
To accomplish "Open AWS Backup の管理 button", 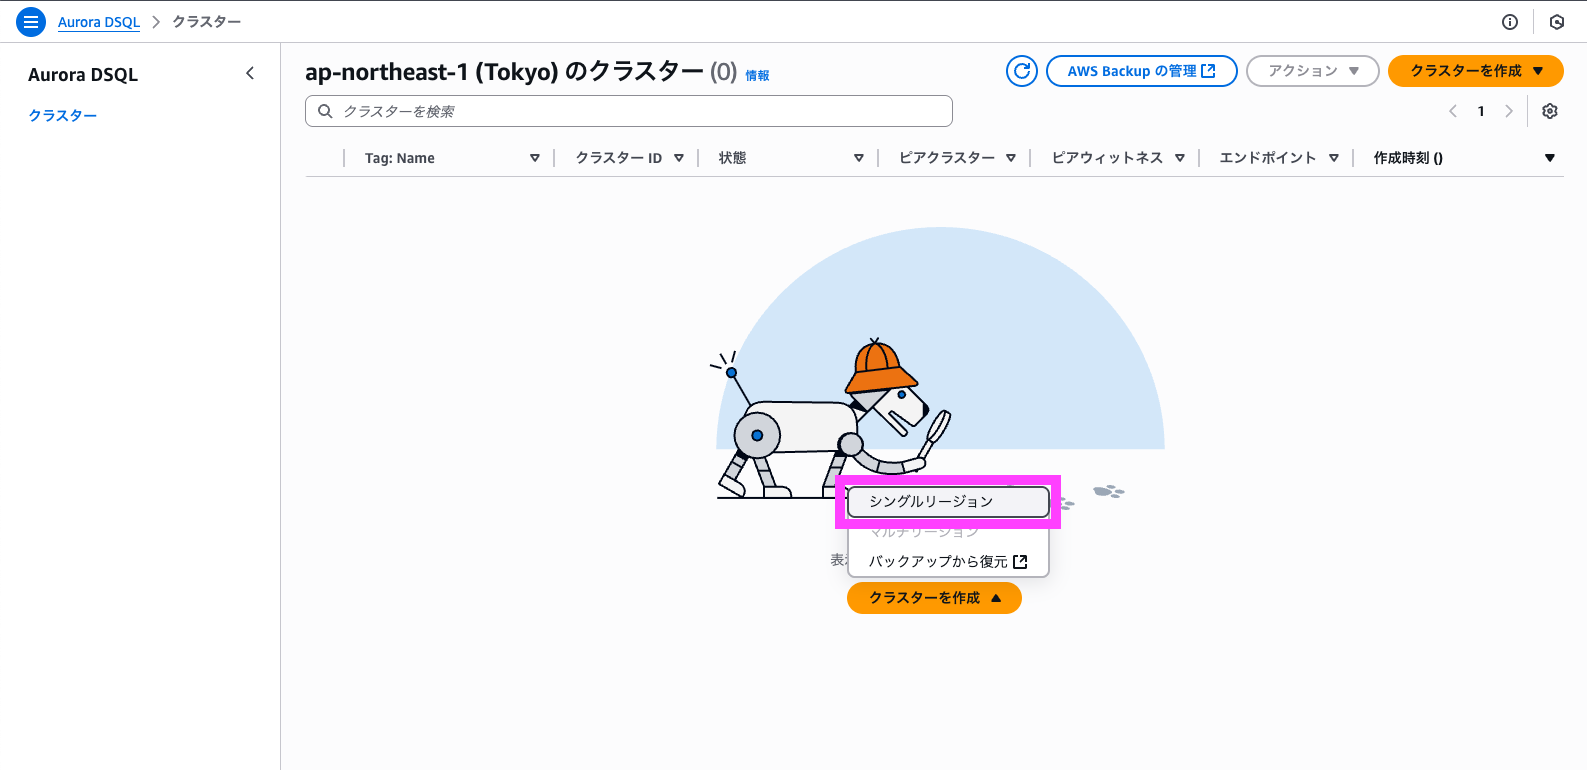I will pos(1142,71).
